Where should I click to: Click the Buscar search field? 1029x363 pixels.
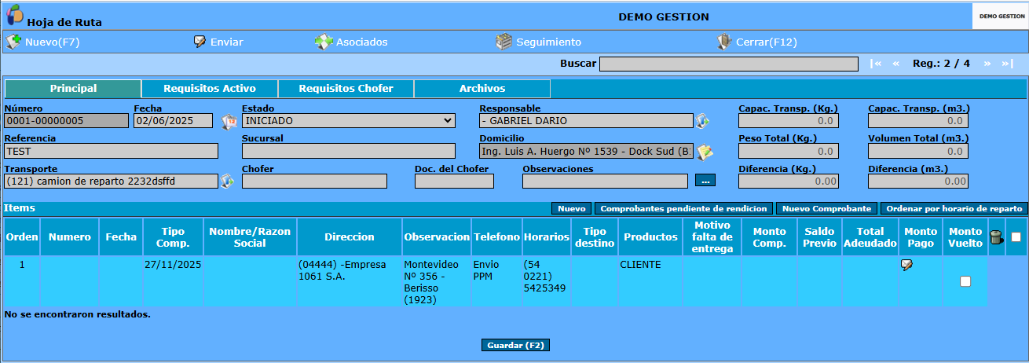[728, 64]
